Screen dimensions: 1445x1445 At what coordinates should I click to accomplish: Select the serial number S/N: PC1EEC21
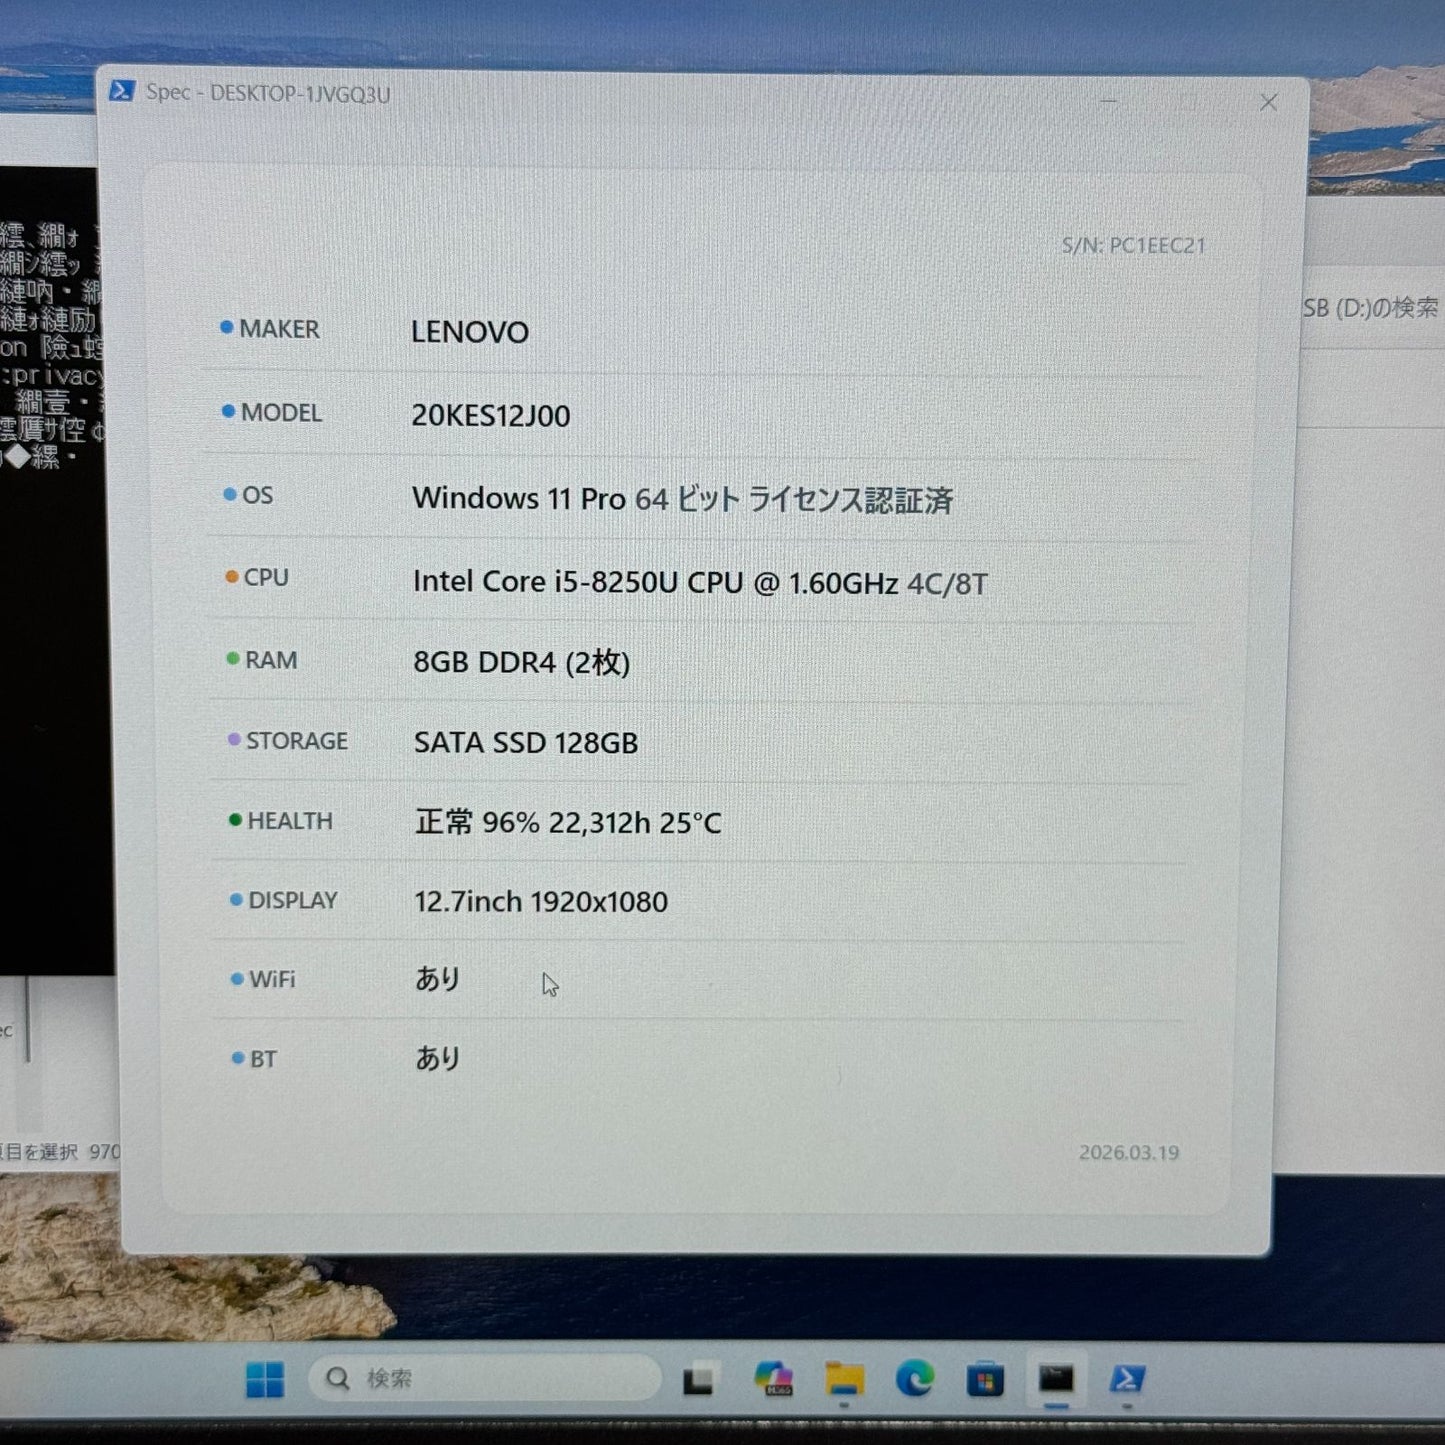pos(1134,245)
